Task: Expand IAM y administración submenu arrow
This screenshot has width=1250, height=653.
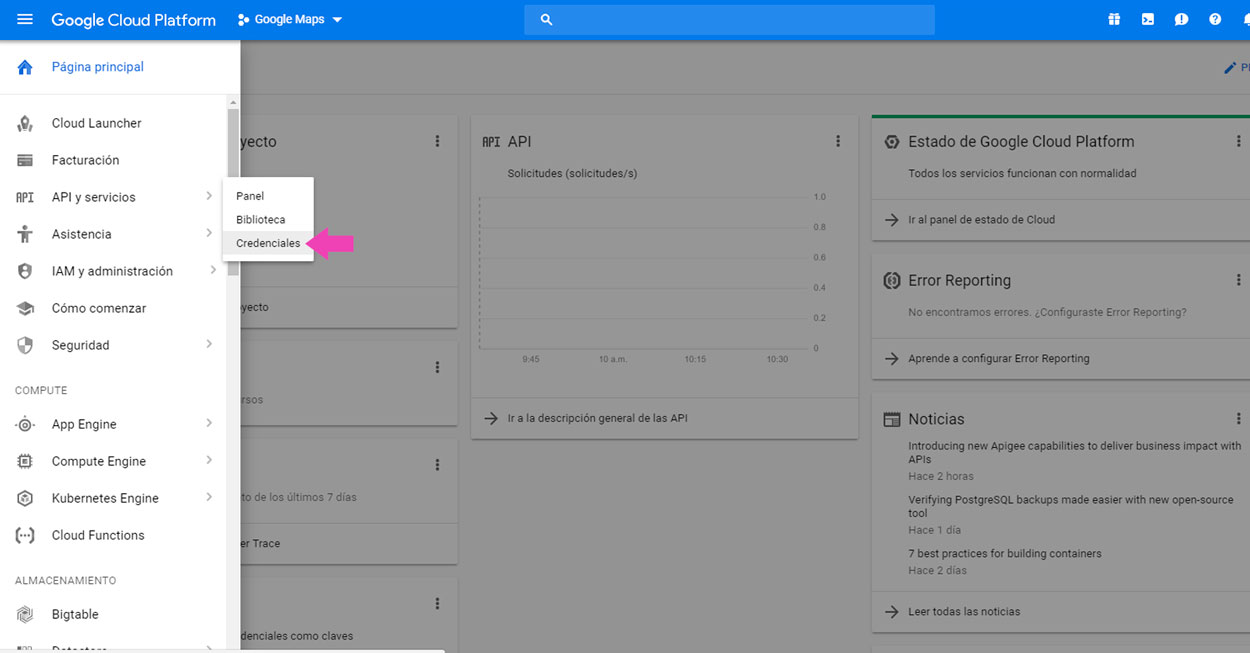Action: pos(213,270)
